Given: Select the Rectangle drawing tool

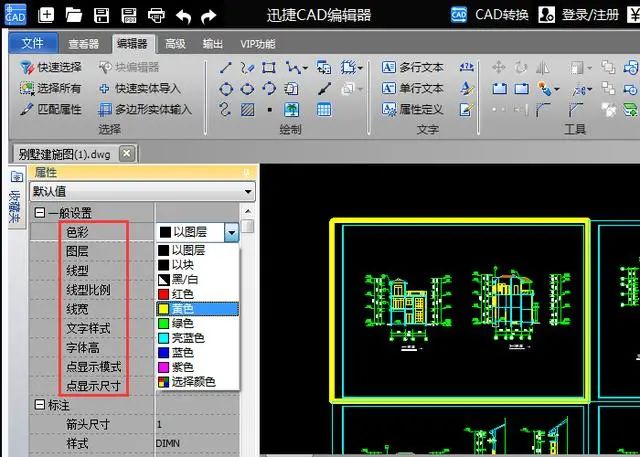Looking at the screenshot, I should click(269, 67).
